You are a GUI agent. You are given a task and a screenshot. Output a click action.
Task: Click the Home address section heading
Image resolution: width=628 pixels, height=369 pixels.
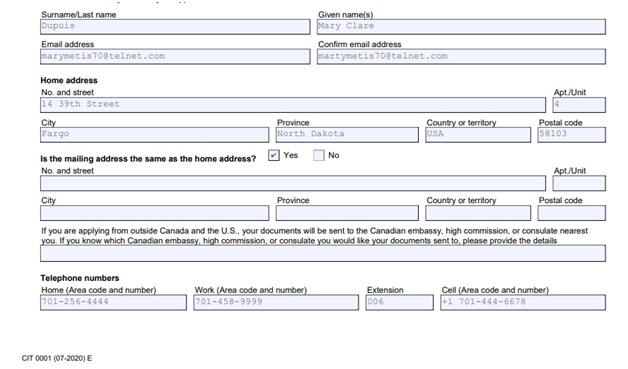(69, 81)
